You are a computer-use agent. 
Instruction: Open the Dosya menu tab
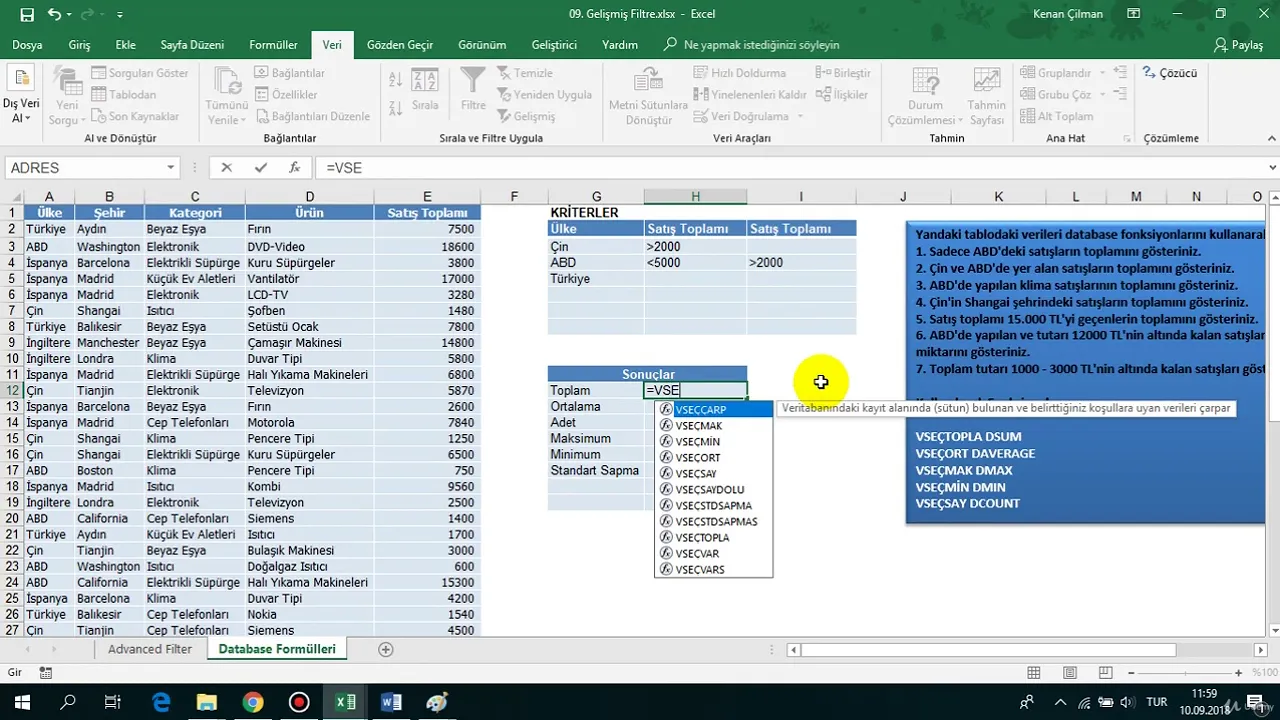27,45
